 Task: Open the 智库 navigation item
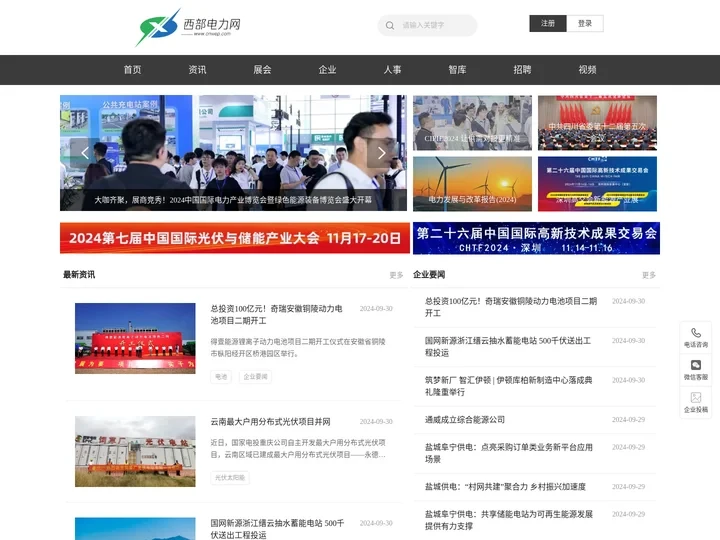pyautogui.click(x=457, y=70)
